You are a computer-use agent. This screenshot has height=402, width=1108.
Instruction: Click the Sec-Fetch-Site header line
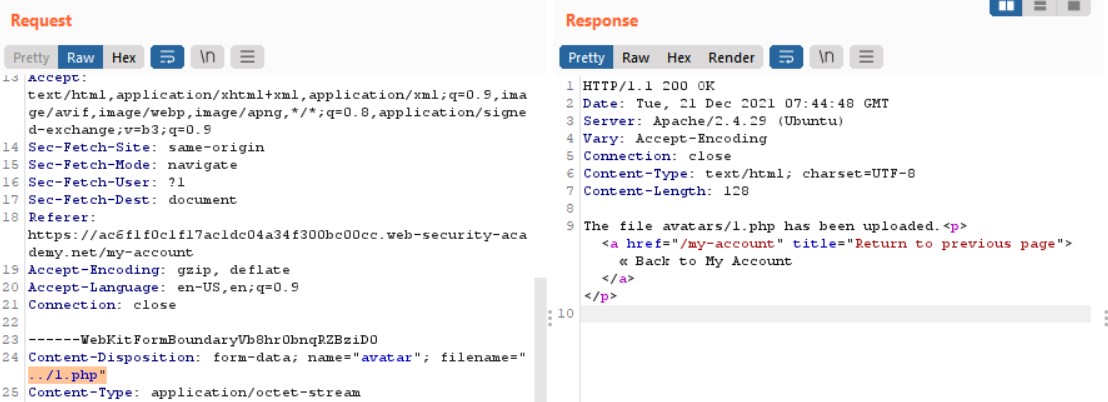click(x=146, y=148)
